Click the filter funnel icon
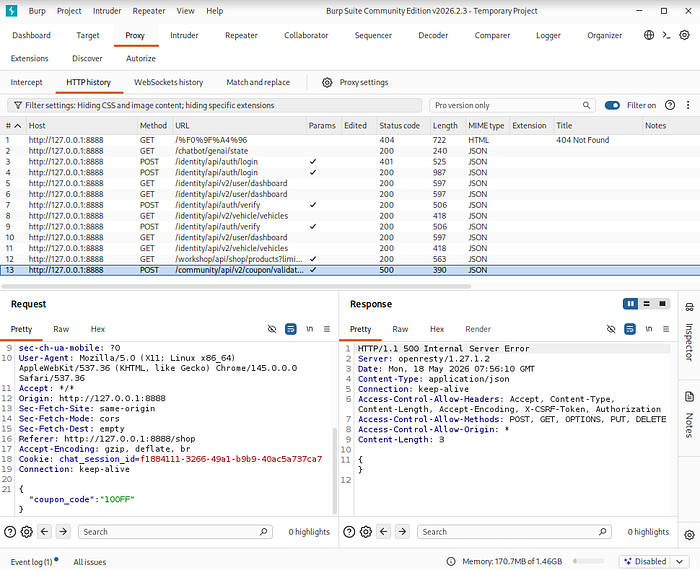This screenshot has width=700, height=570. (x=17, y=105)
